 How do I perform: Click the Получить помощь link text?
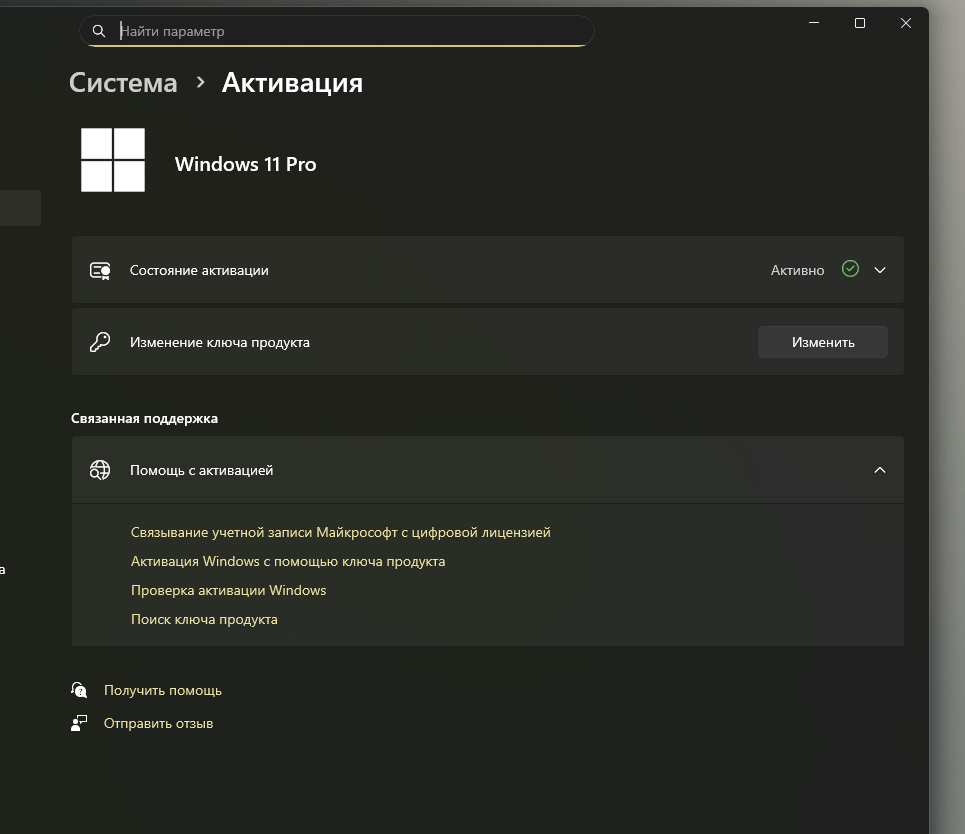(x=163, y=690)
